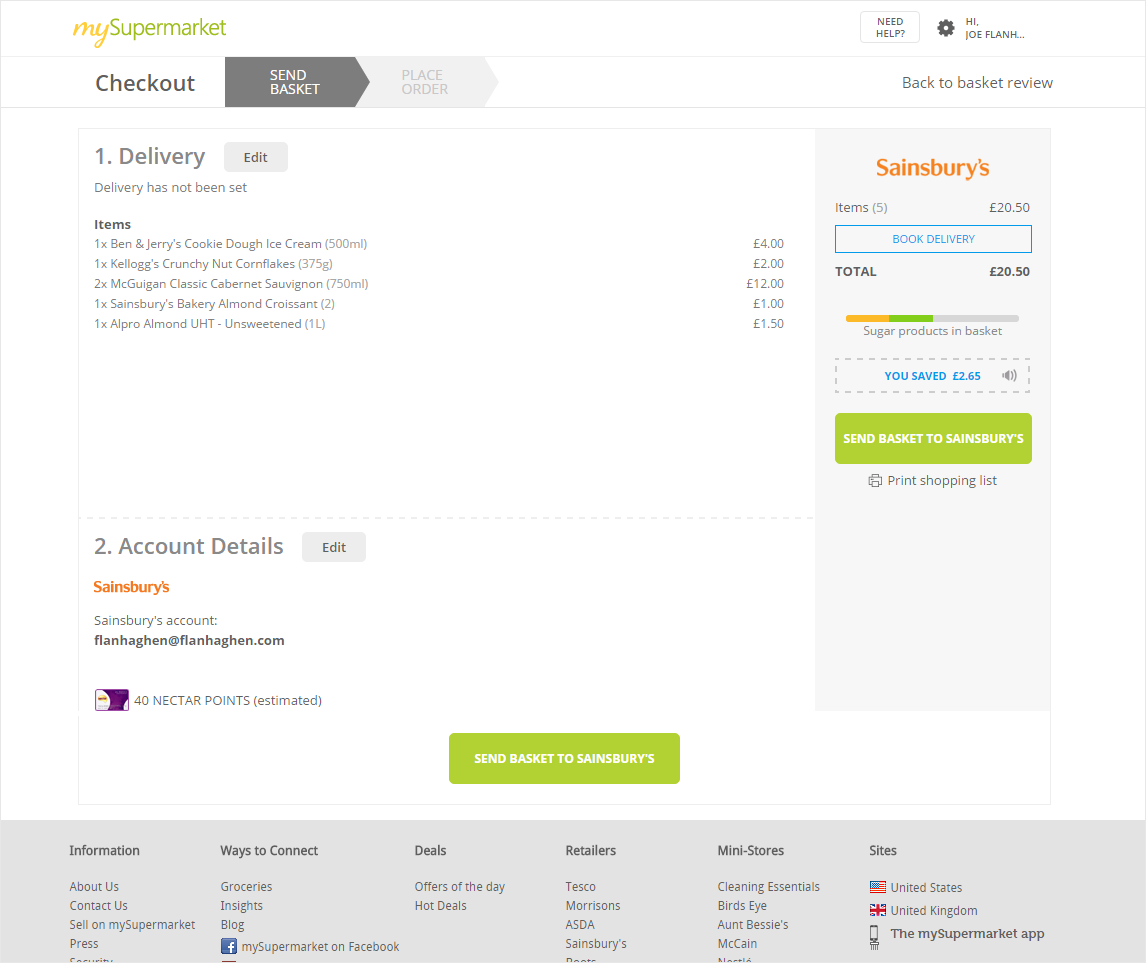The height and width of the screenshot is (963, 1146).
Task: Click bottom Send Basket to Sainsbury's button
Action: [x=564, y=758]
